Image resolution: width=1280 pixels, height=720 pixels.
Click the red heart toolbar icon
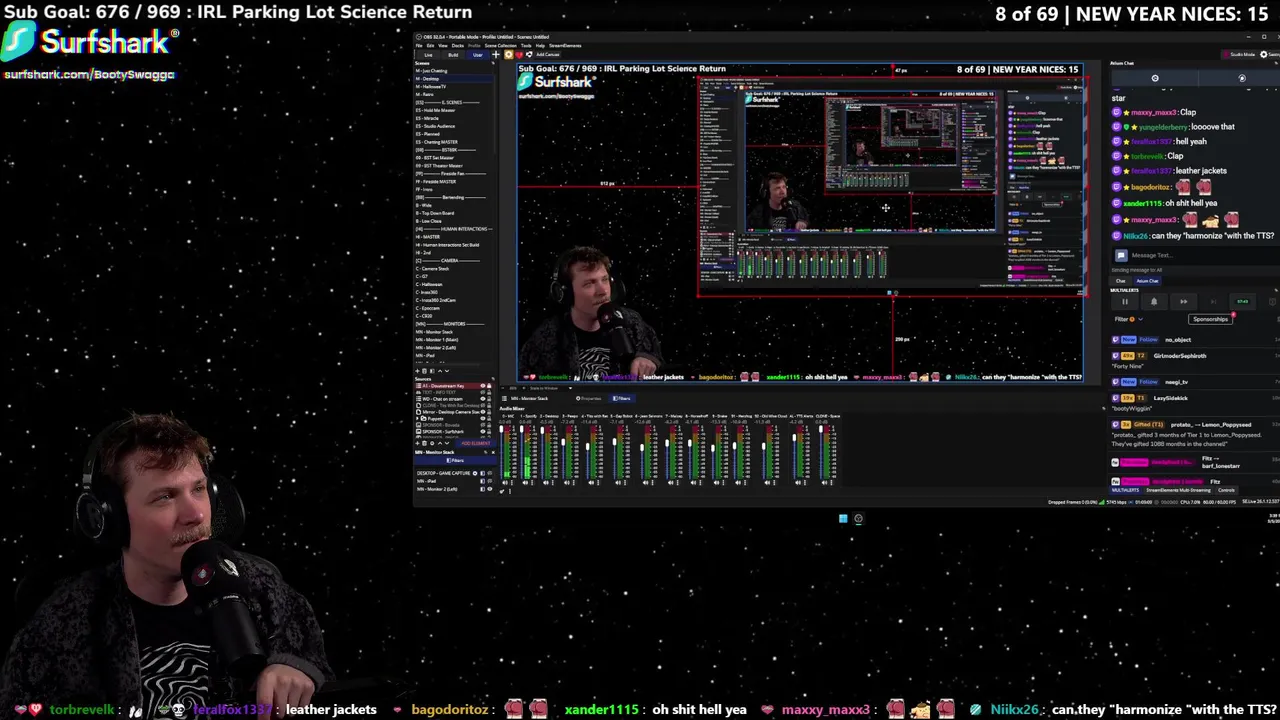[x=519, y=55]
